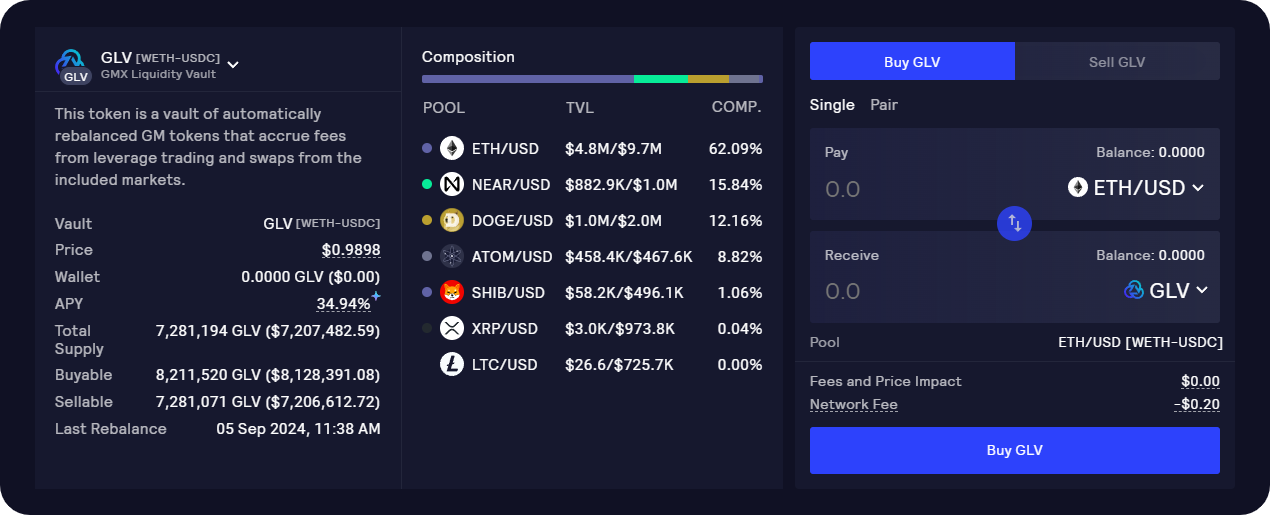Screen dimensions: 1270x515
Task: Click the Pool value ETH/USD [WETH-USDC]
Action: pyautogui.click(x=1140, y=342)
